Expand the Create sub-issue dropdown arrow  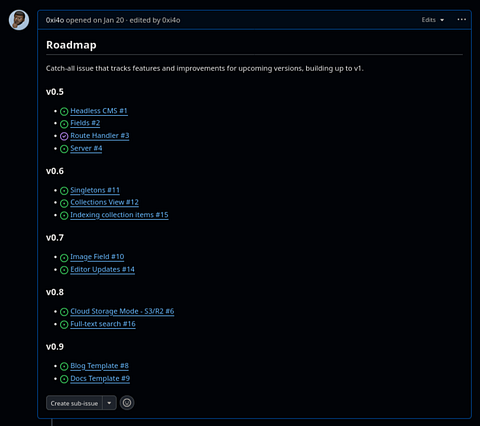pos(109,403)
